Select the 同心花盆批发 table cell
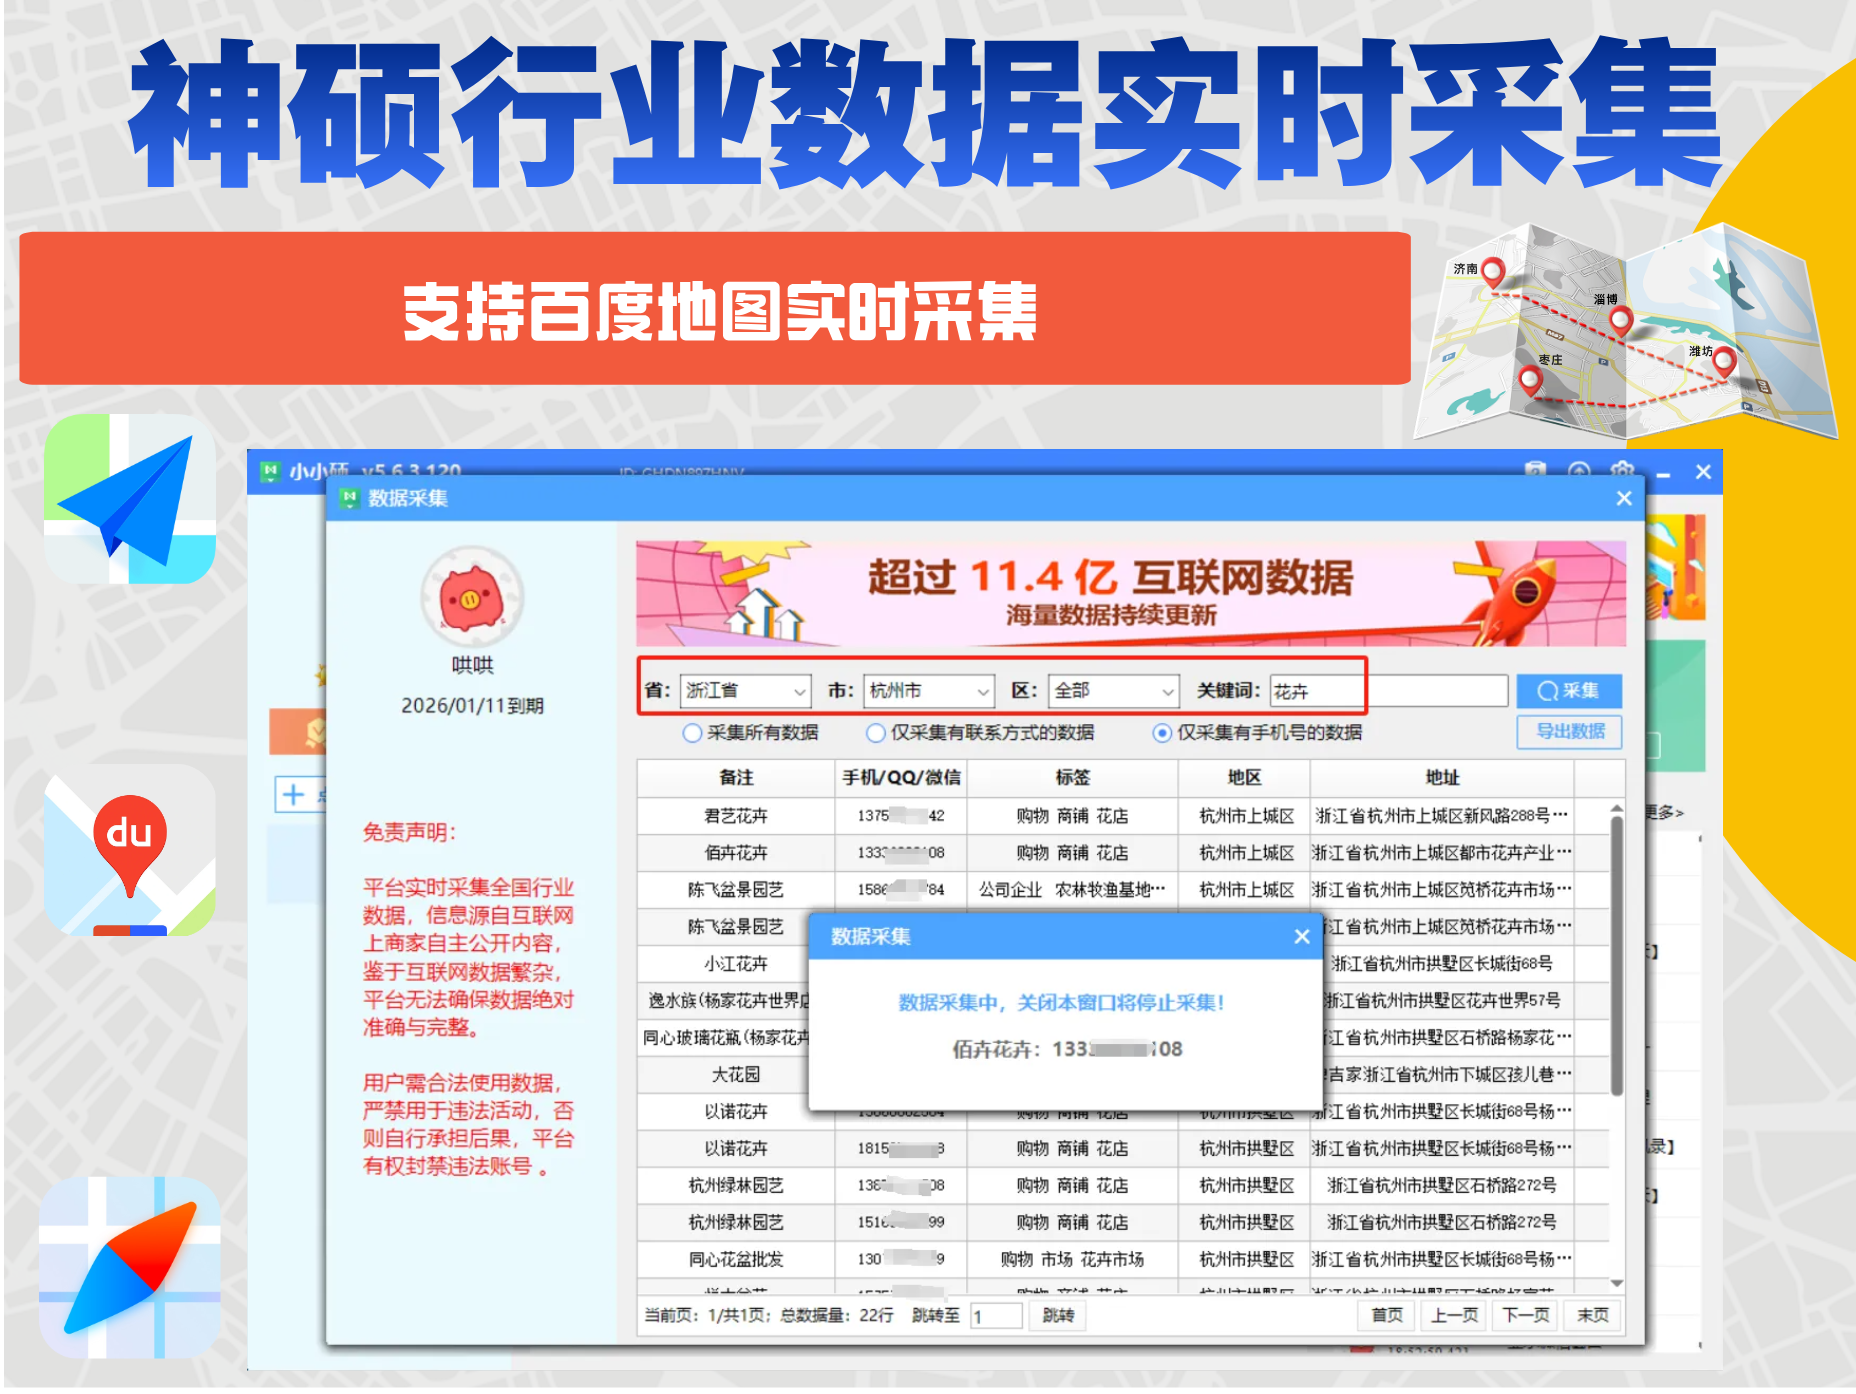Image resolution: width=1856 pixels, height=1394 pixels. [x=736, y=1260]
